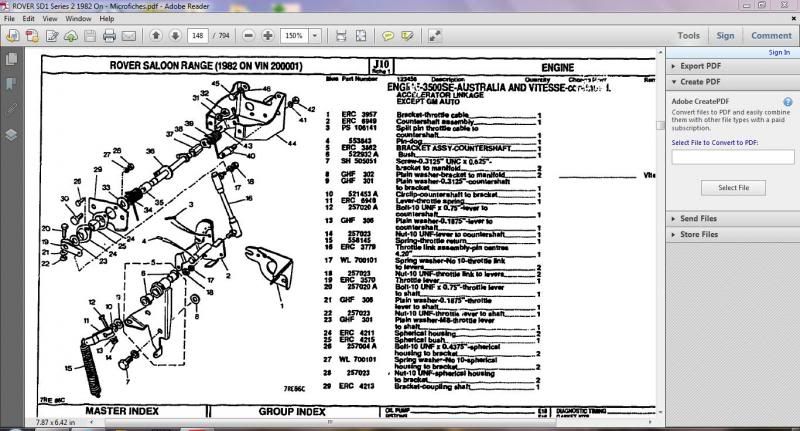800x431 pixels.
Task: Expand the Export PDF section
Action: point(674,65)
